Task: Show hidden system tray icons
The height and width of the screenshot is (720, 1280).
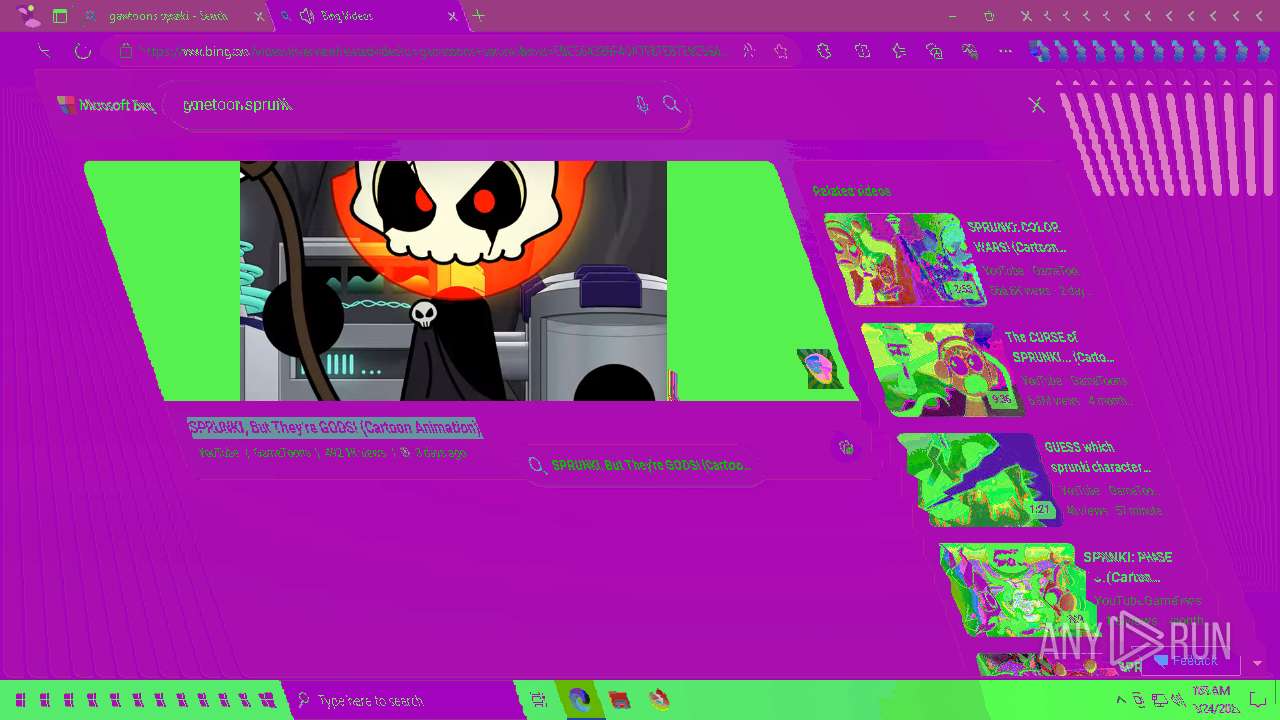Action: point(1121,700)
